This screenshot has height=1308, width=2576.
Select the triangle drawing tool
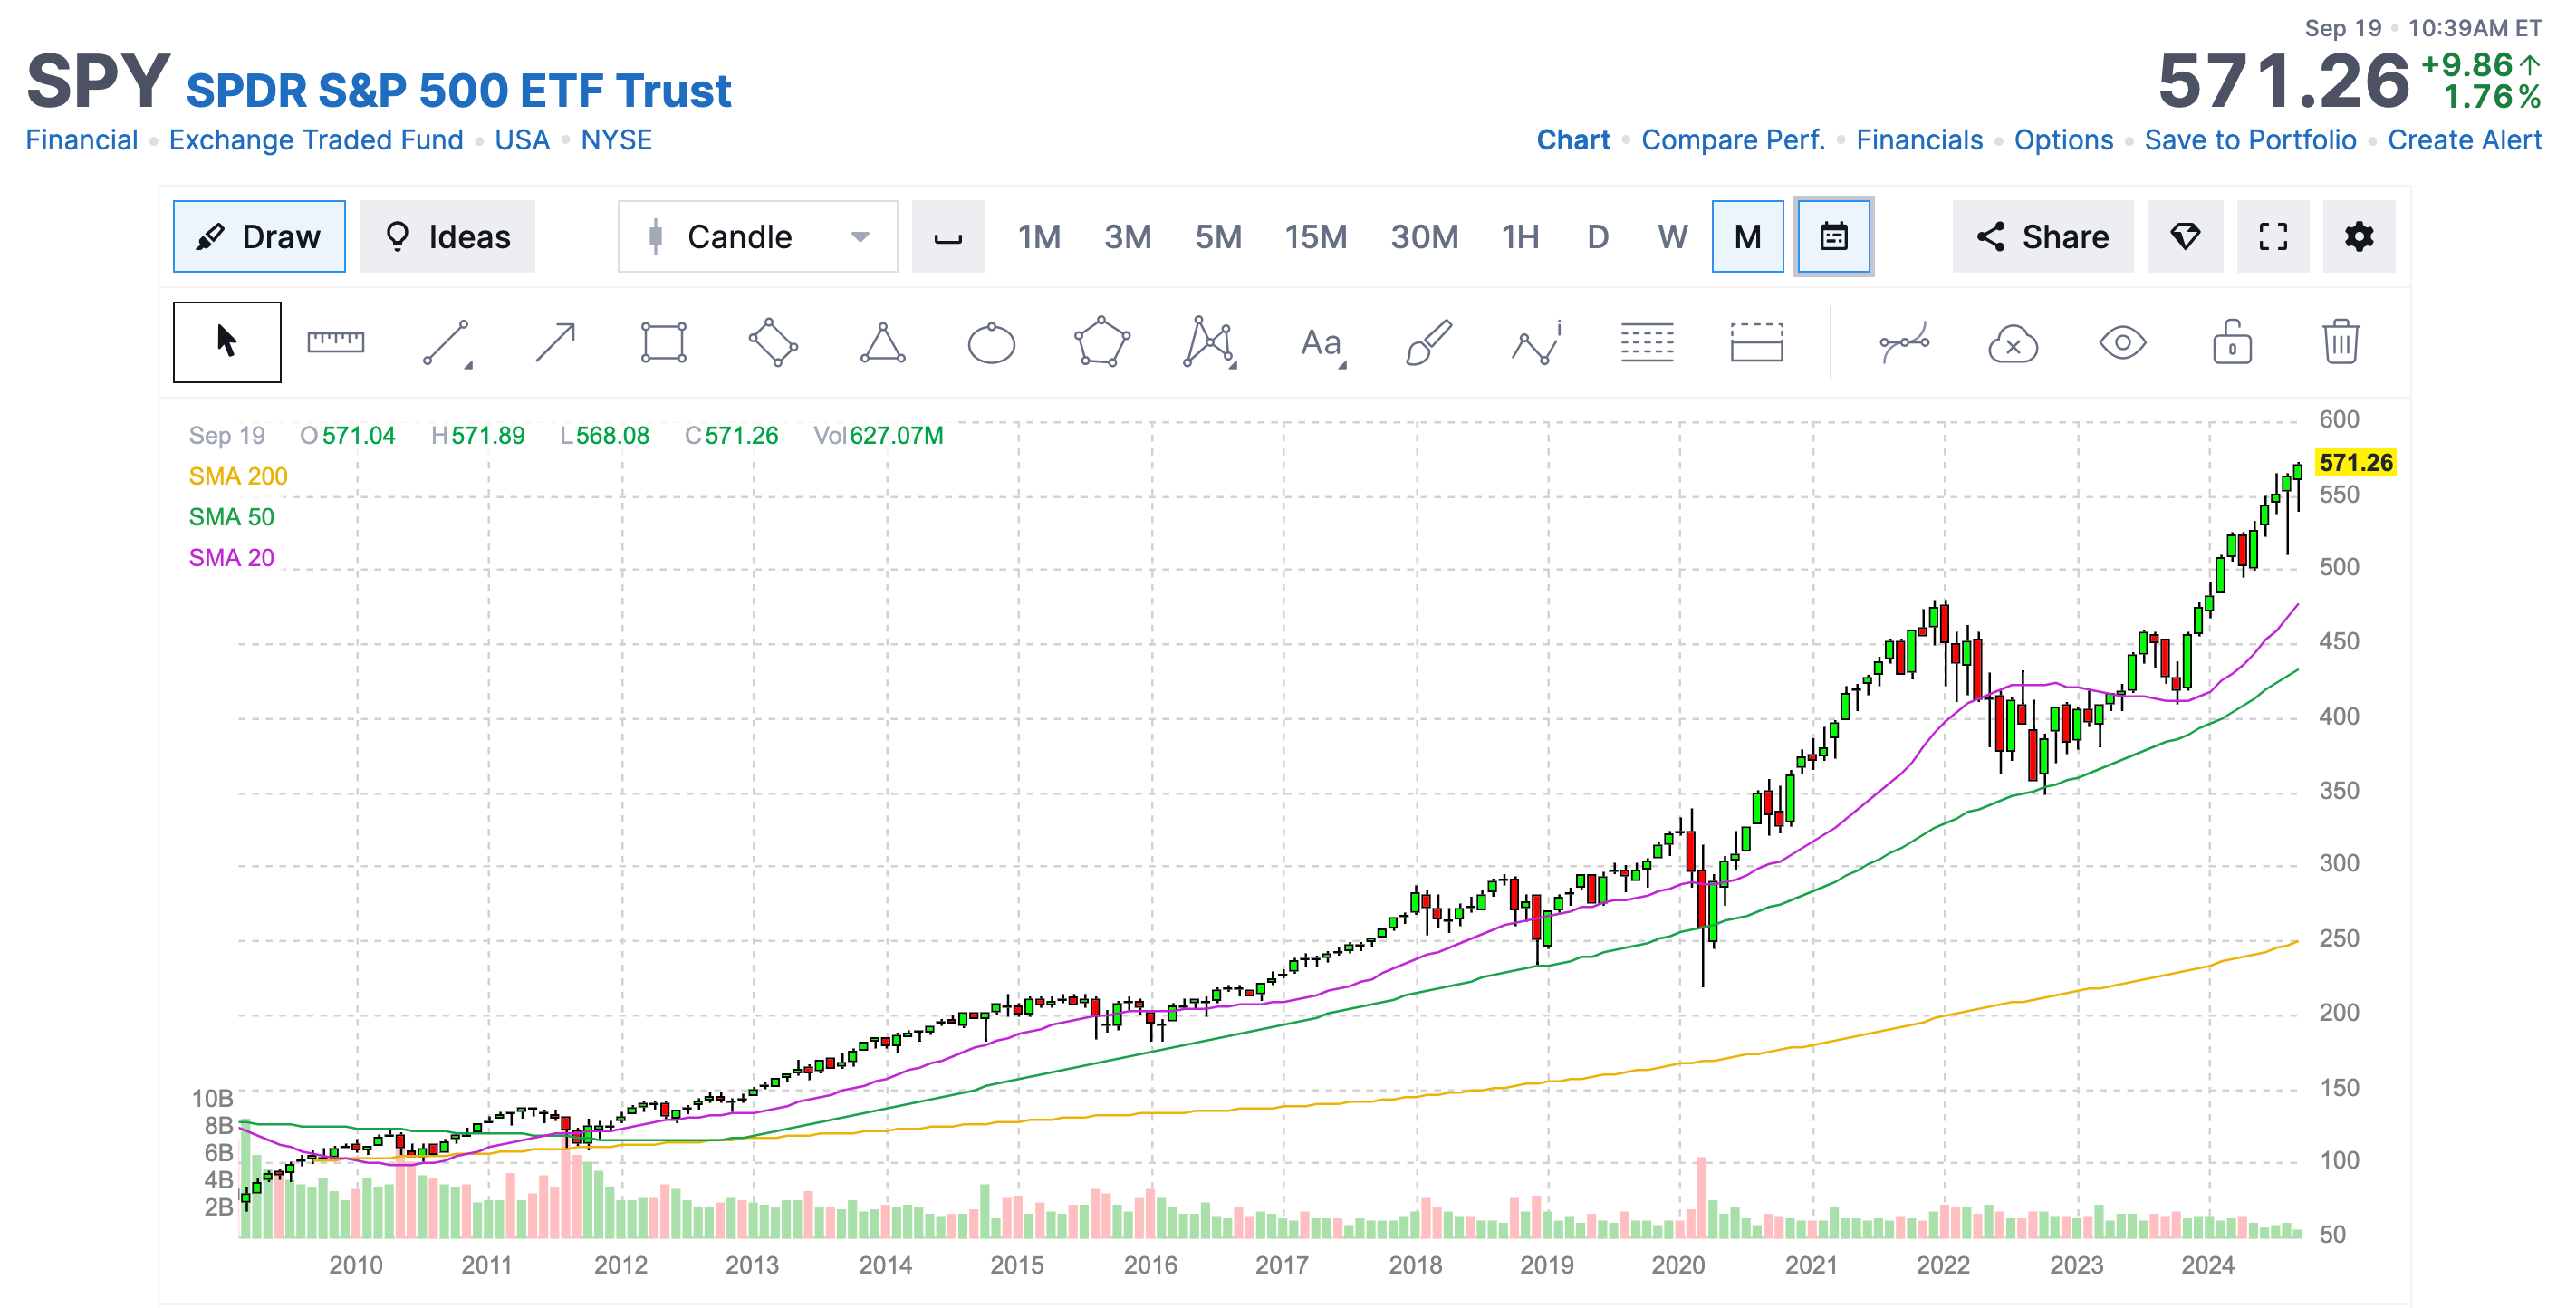pyautogui.click(x=882, y=343)
